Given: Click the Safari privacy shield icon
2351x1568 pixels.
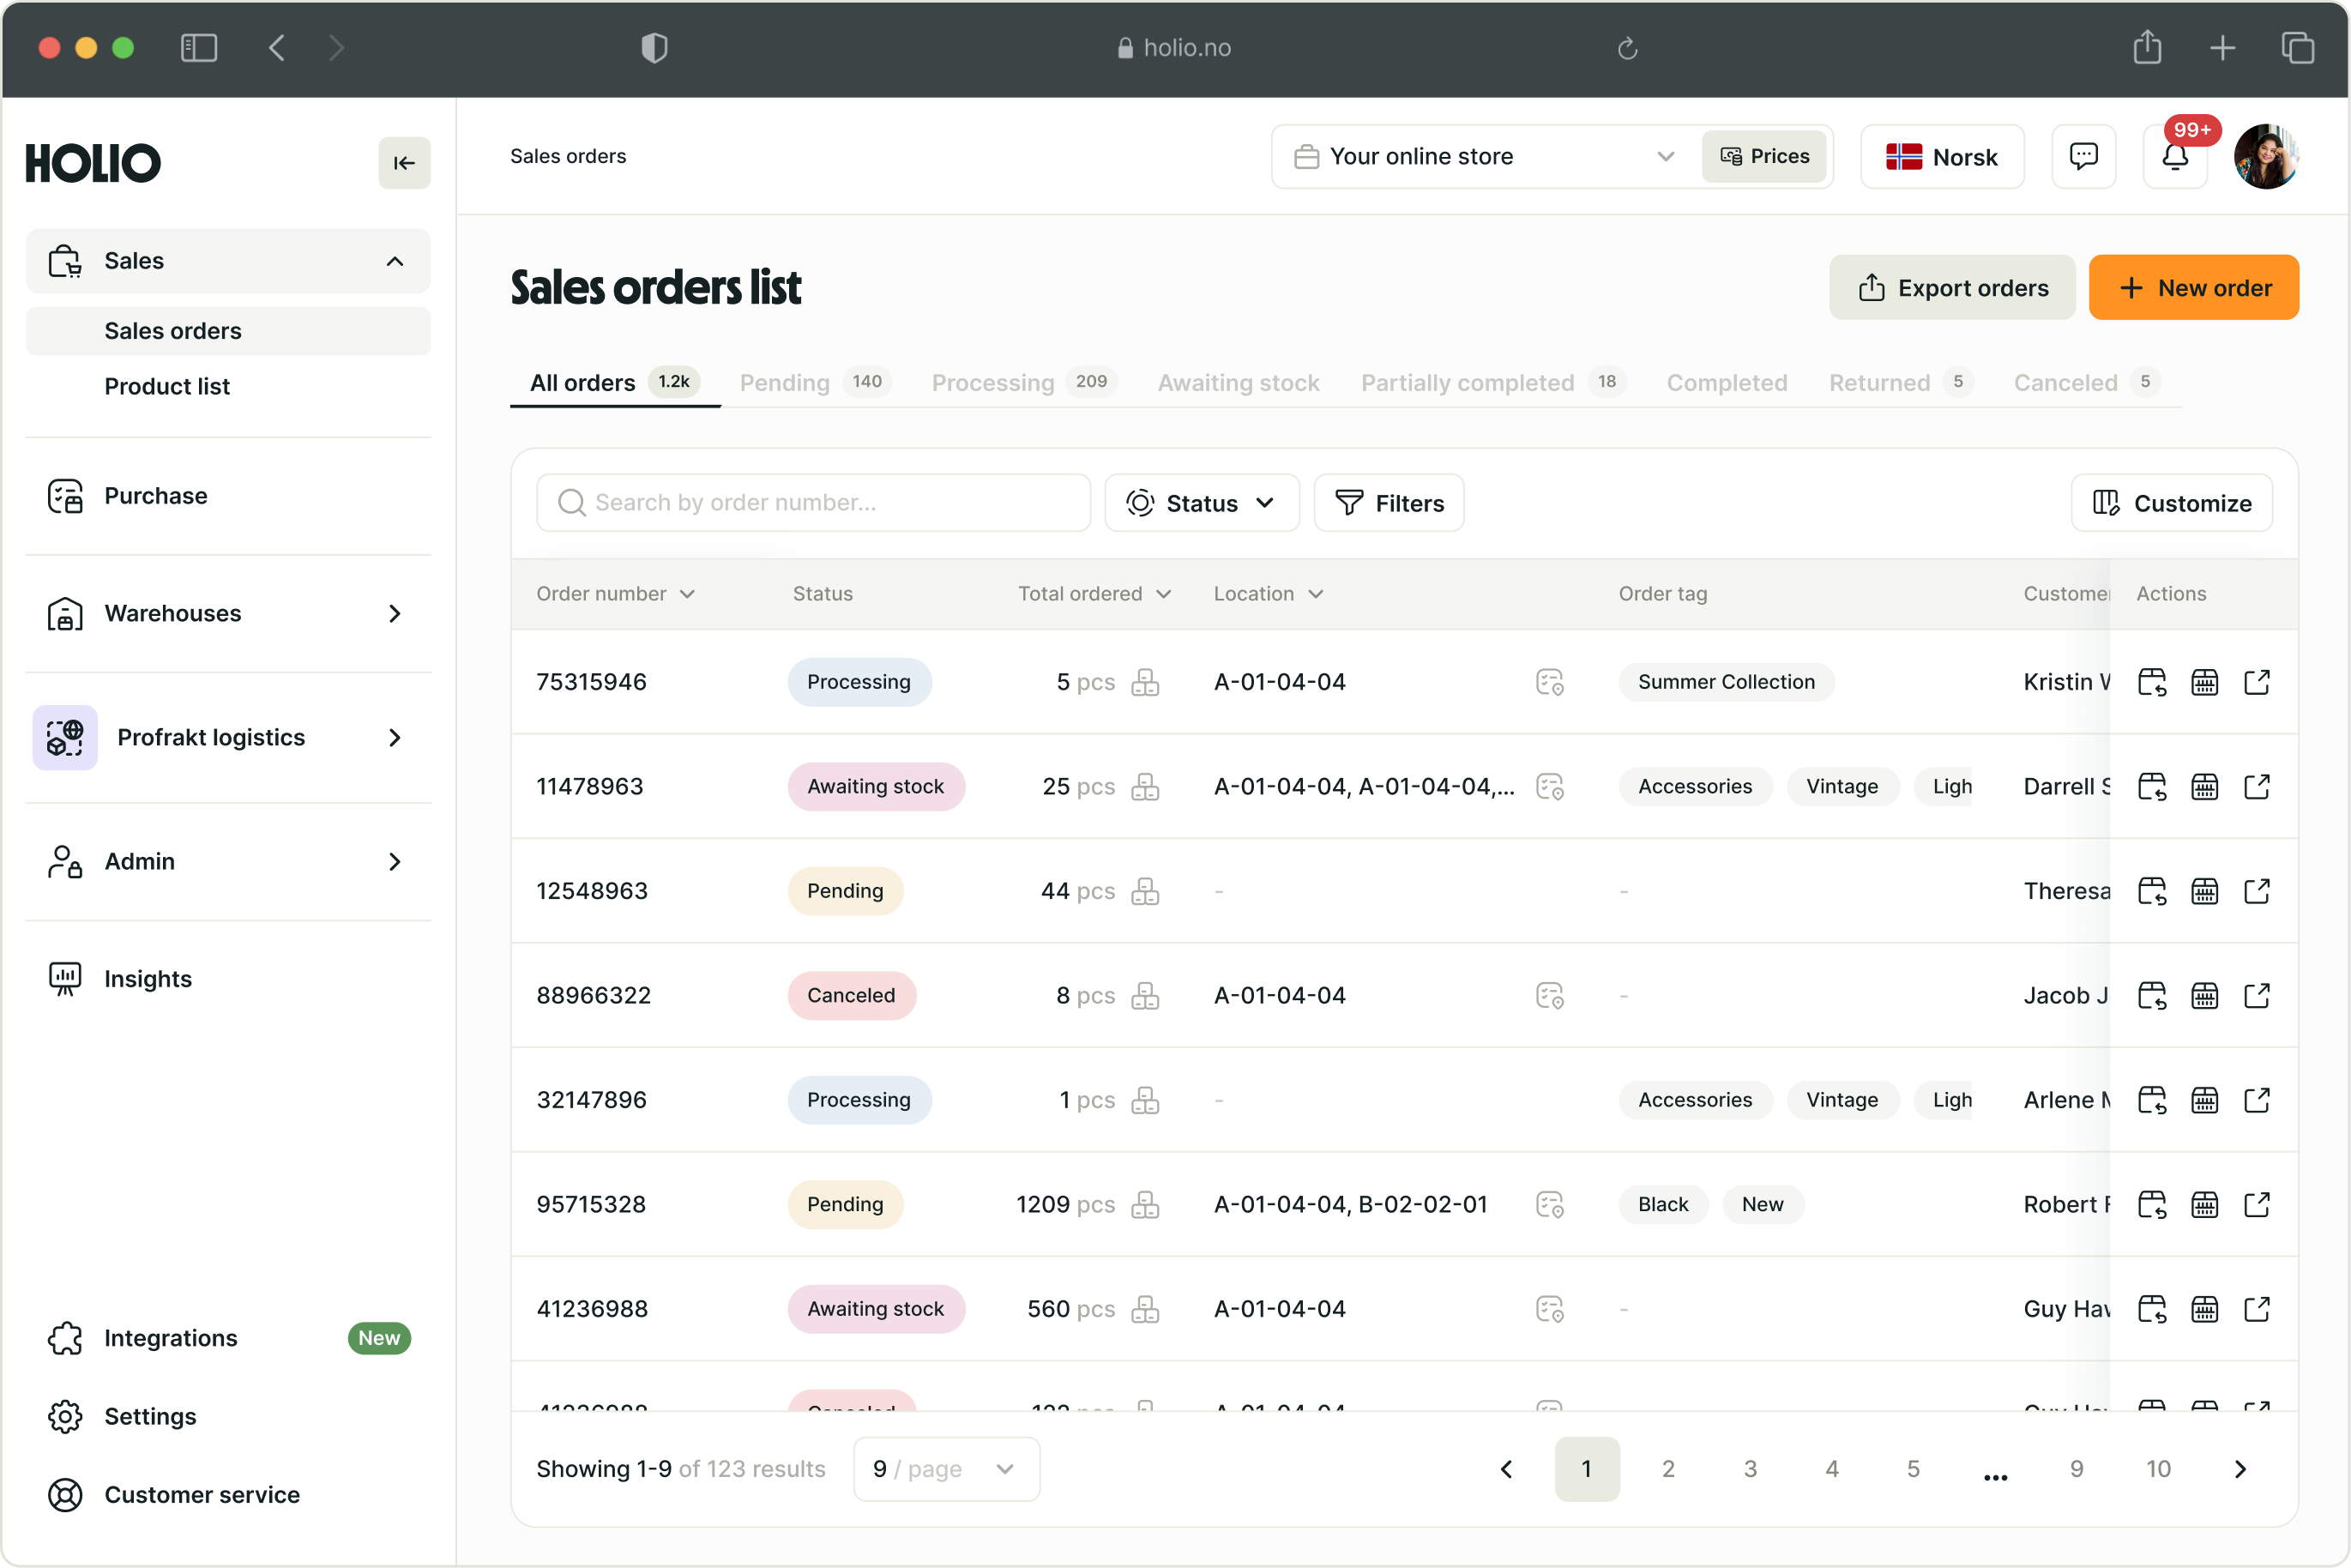Looking at the screenshot, I should tap(654, 47).
